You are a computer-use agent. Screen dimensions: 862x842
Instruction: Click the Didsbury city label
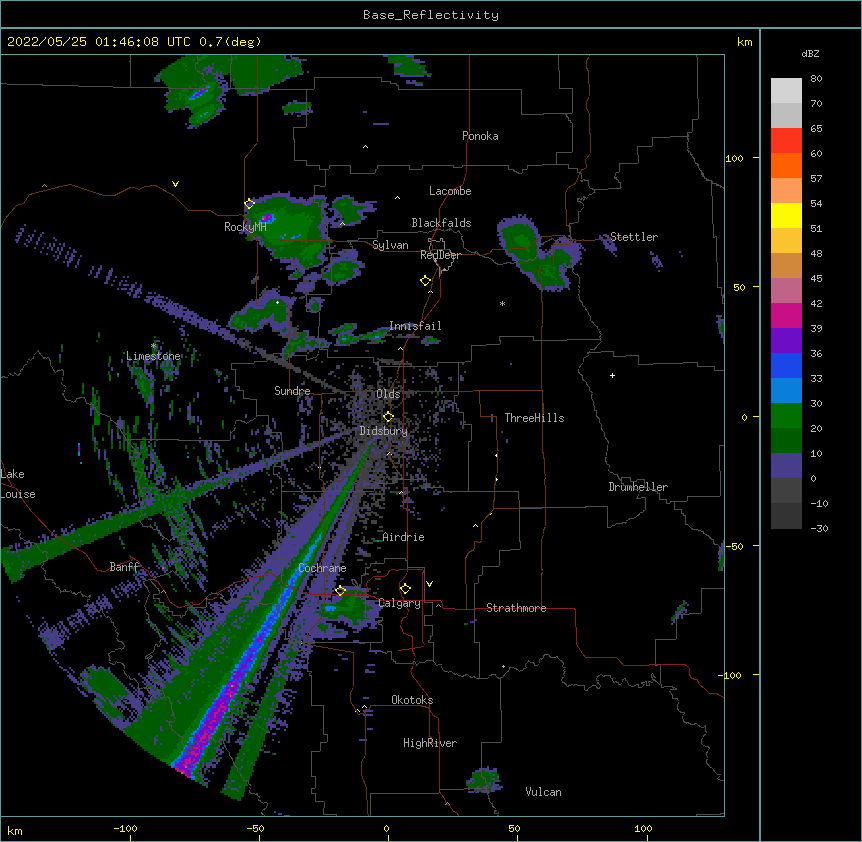(x=383, y=431)
